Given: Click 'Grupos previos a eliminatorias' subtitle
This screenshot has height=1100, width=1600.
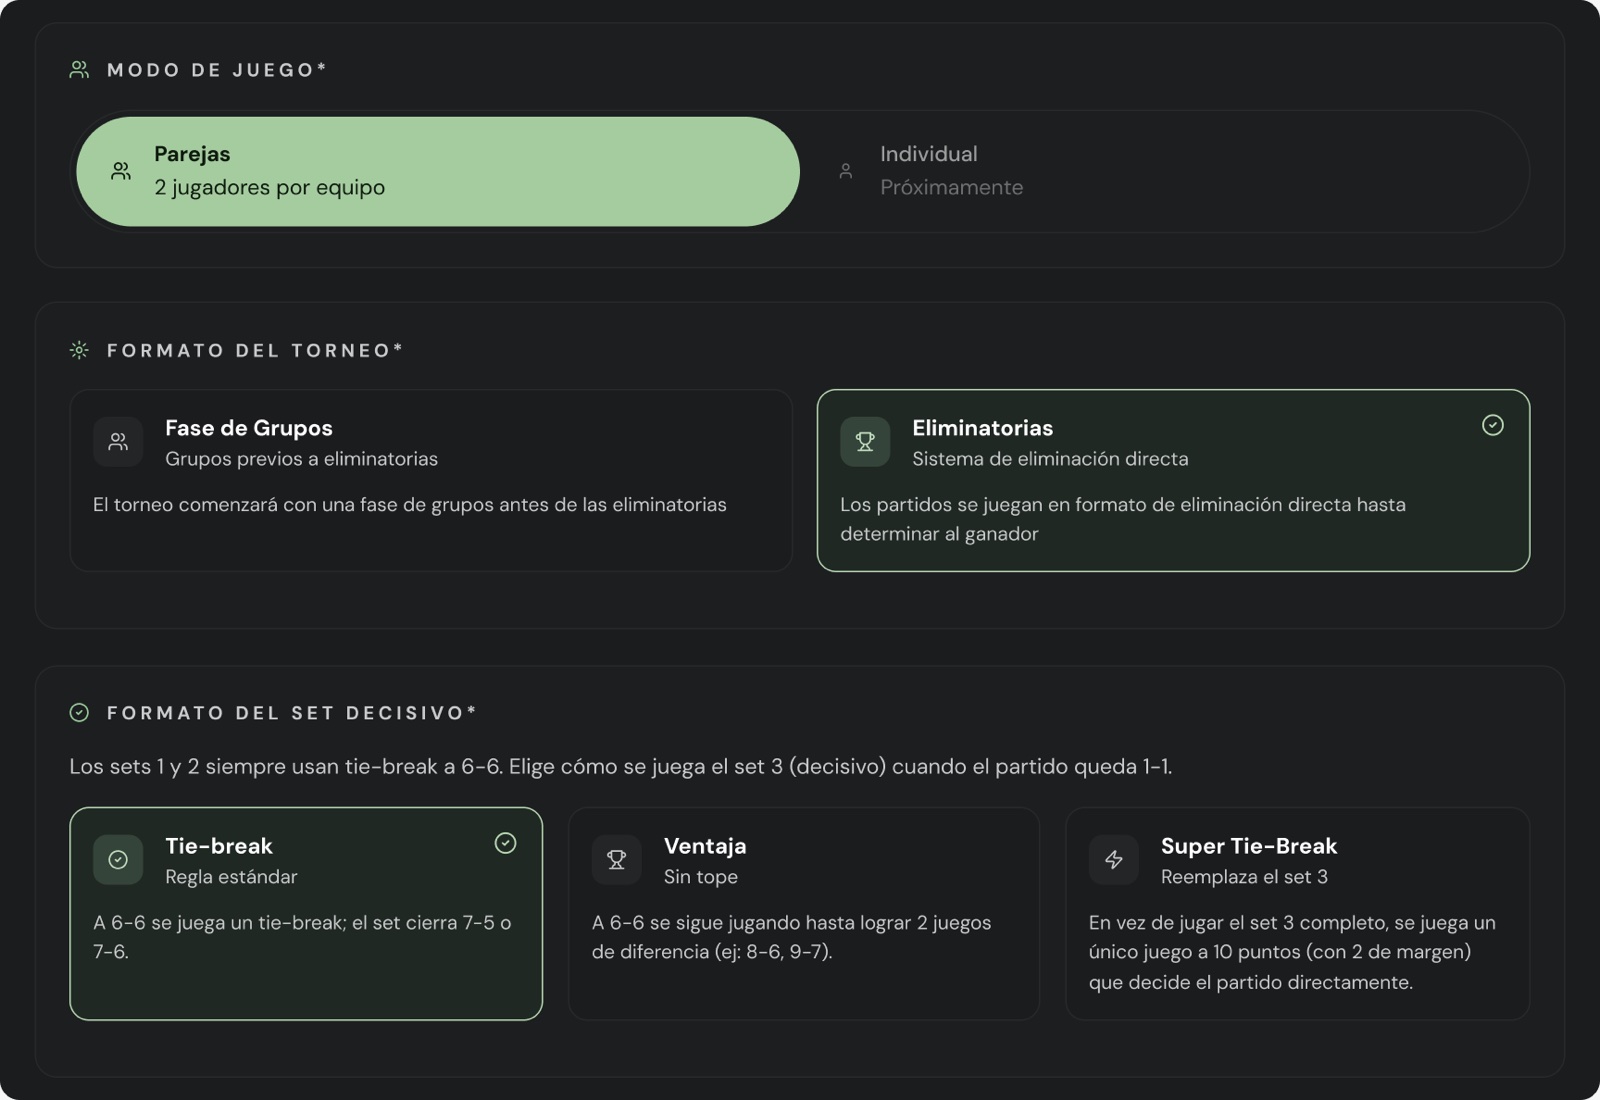Looking at the screenshot, I should 301,459.
